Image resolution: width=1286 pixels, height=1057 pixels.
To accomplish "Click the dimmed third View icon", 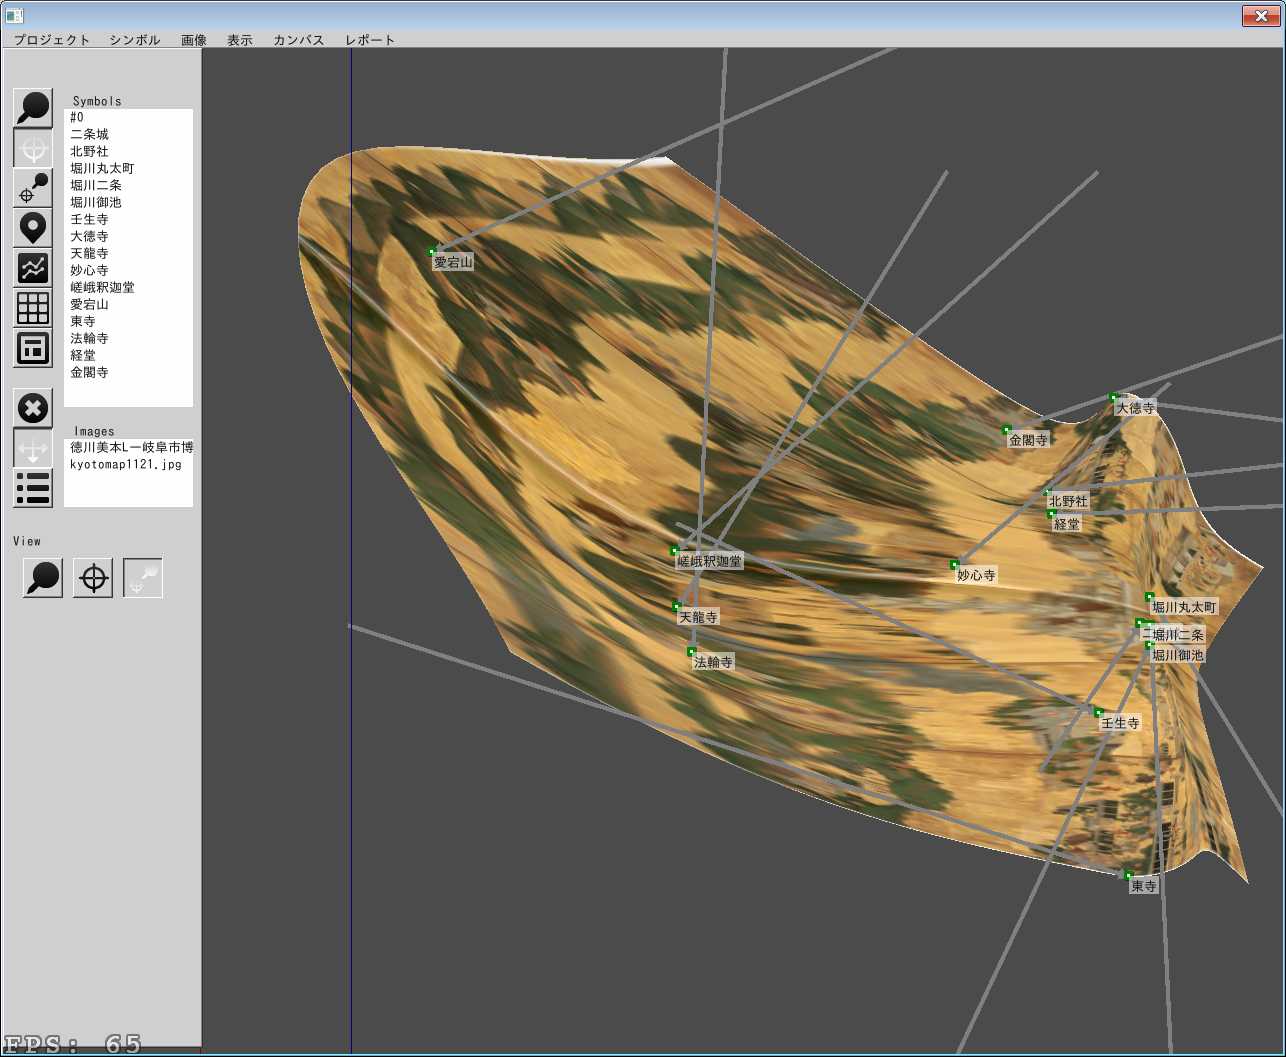I will point(143,578).
